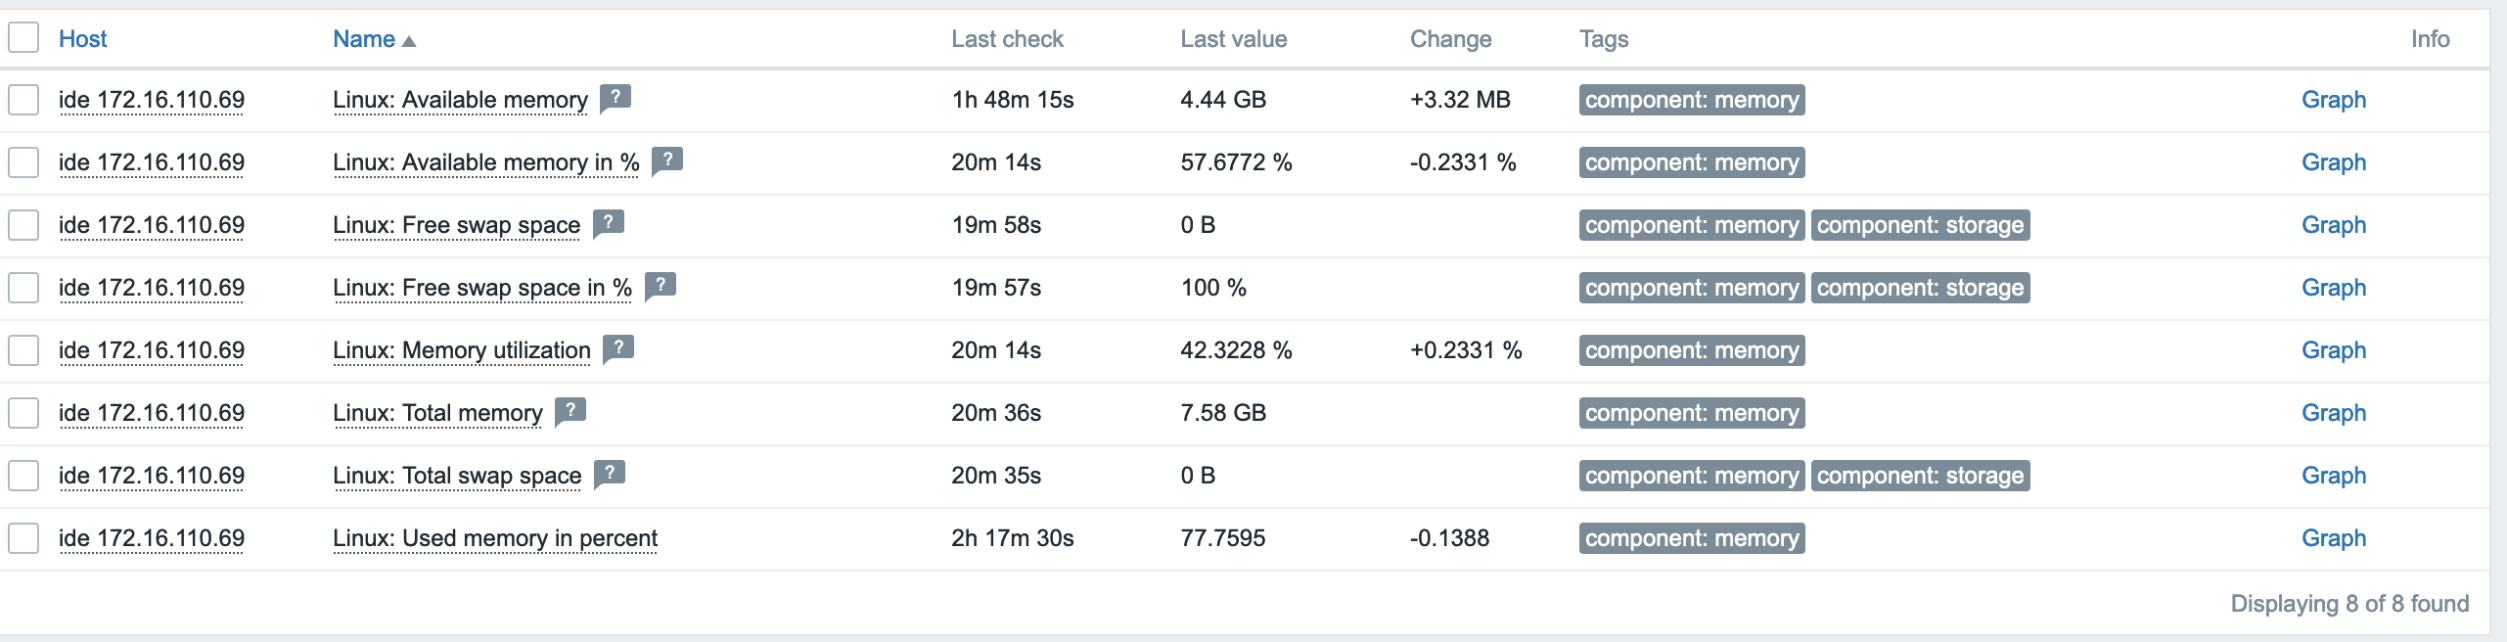This screenshot has width=2507, height=642.
Task: Open host menu in the Memory utilization row
Action: pyautogui.click(x=152, y=351)
